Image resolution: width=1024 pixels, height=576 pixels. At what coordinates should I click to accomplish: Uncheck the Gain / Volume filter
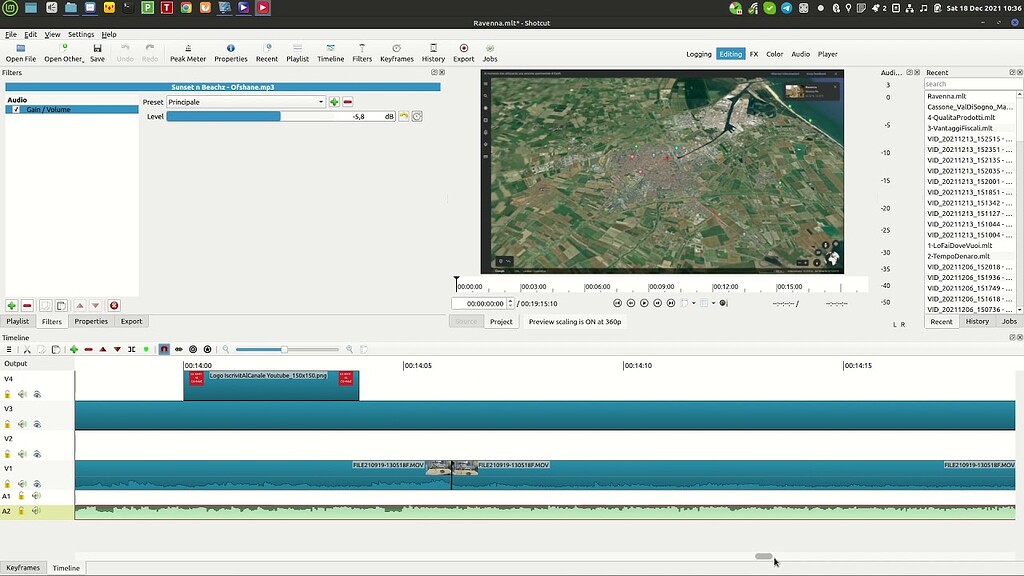pyautogui.click(x=16, y=110)
